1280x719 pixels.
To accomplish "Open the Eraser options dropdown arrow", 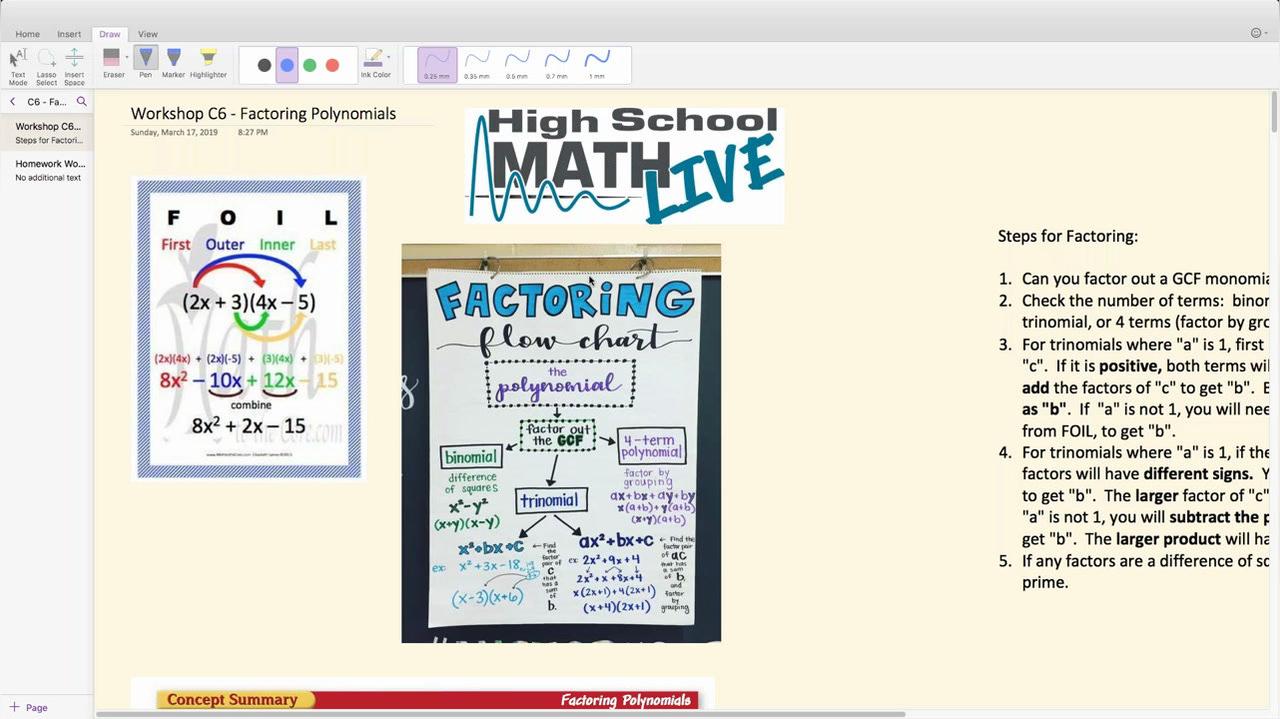I will (x=127, y=57).
